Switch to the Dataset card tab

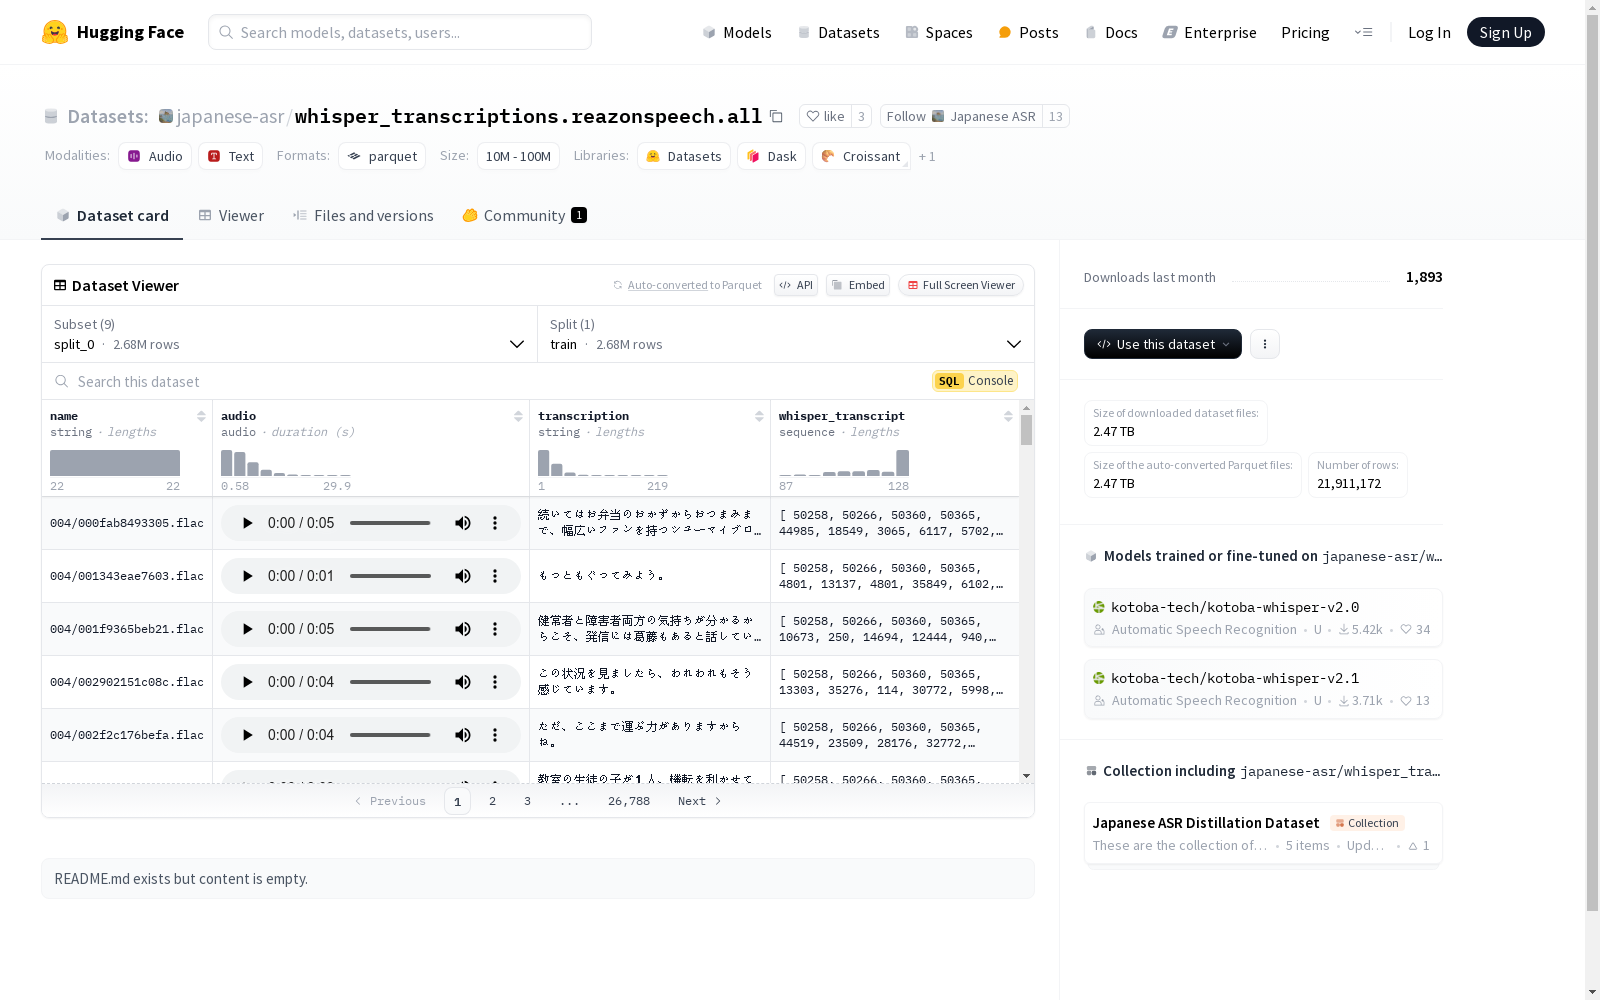point(112,216)
